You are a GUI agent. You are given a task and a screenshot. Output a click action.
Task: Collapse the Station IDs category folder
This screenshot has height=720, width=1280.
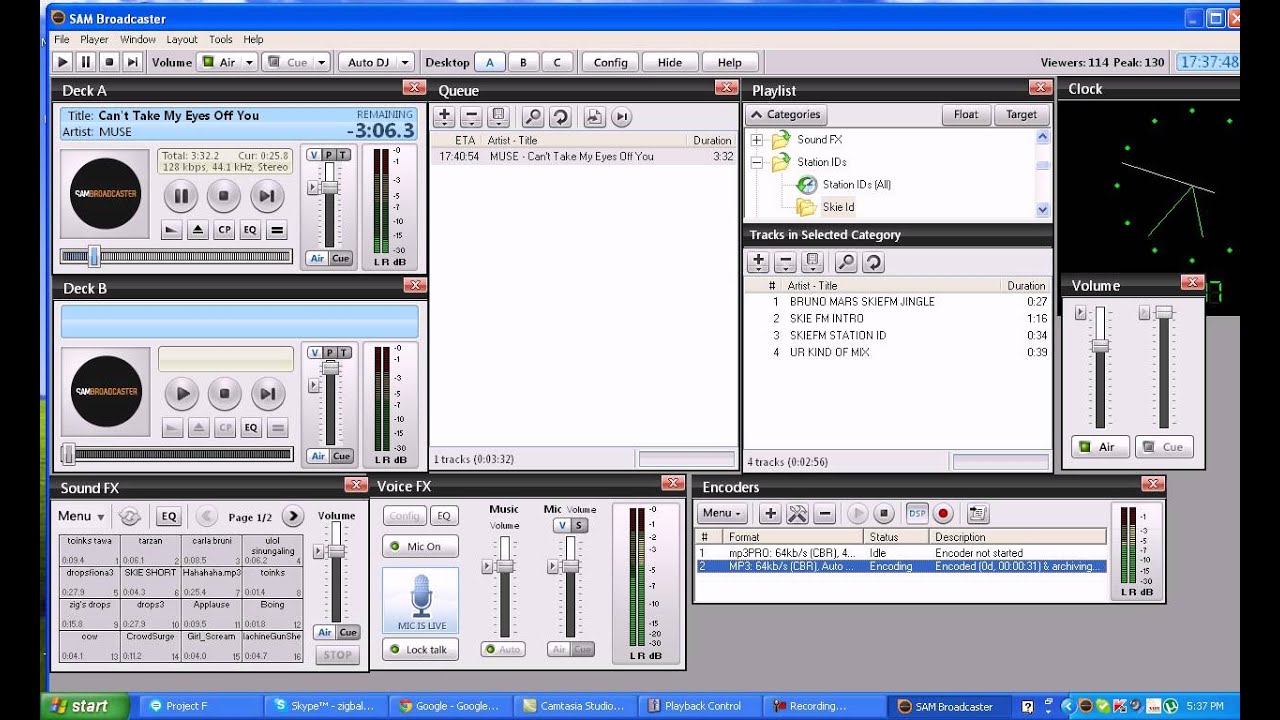[757, 162]
